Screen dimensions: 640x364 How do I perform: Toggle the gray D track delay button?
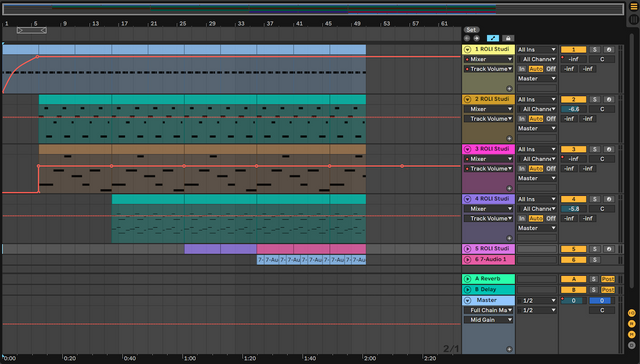click(631, 345)
